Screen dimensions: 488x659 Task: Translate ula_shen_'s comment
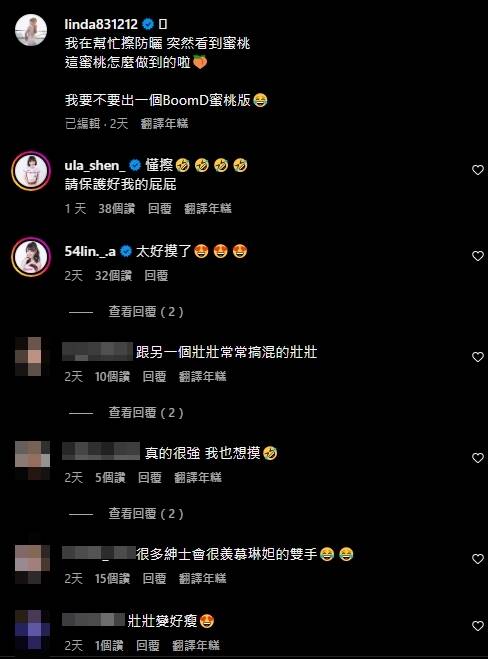[208, 208]
